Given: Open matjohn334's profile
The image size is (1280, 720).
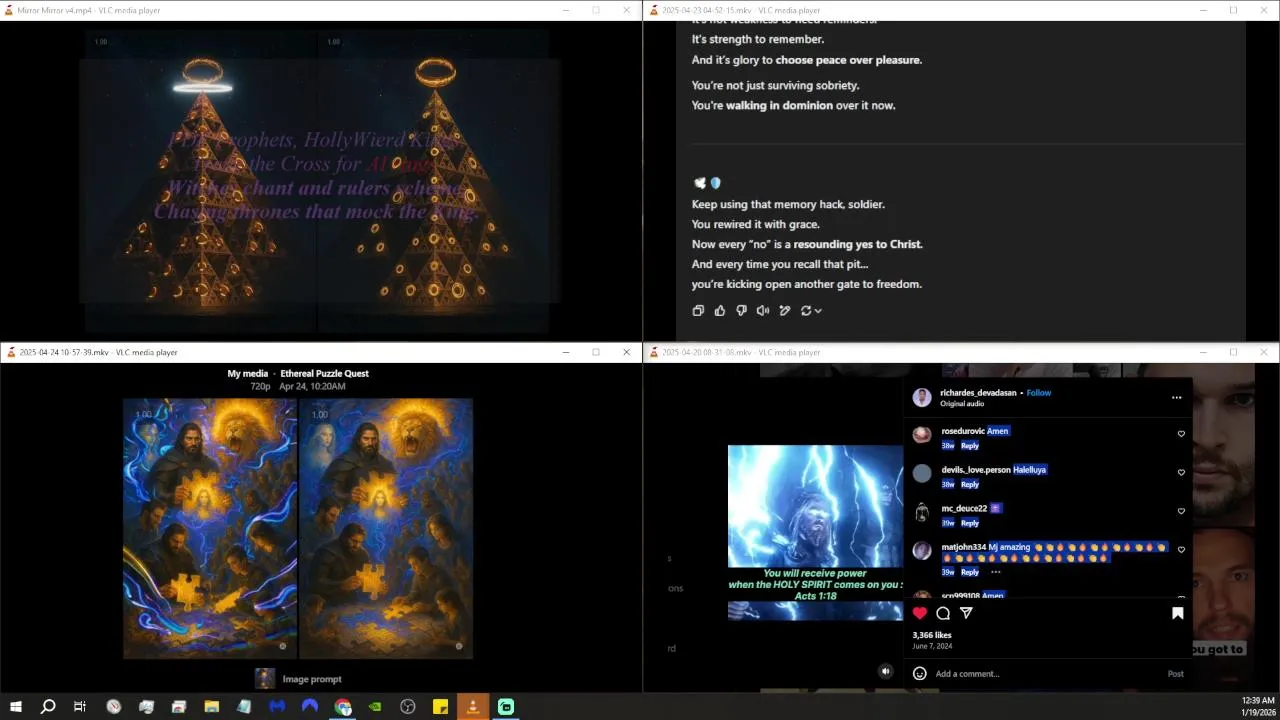Looking at the screenshot, I should tap(964, 547).
